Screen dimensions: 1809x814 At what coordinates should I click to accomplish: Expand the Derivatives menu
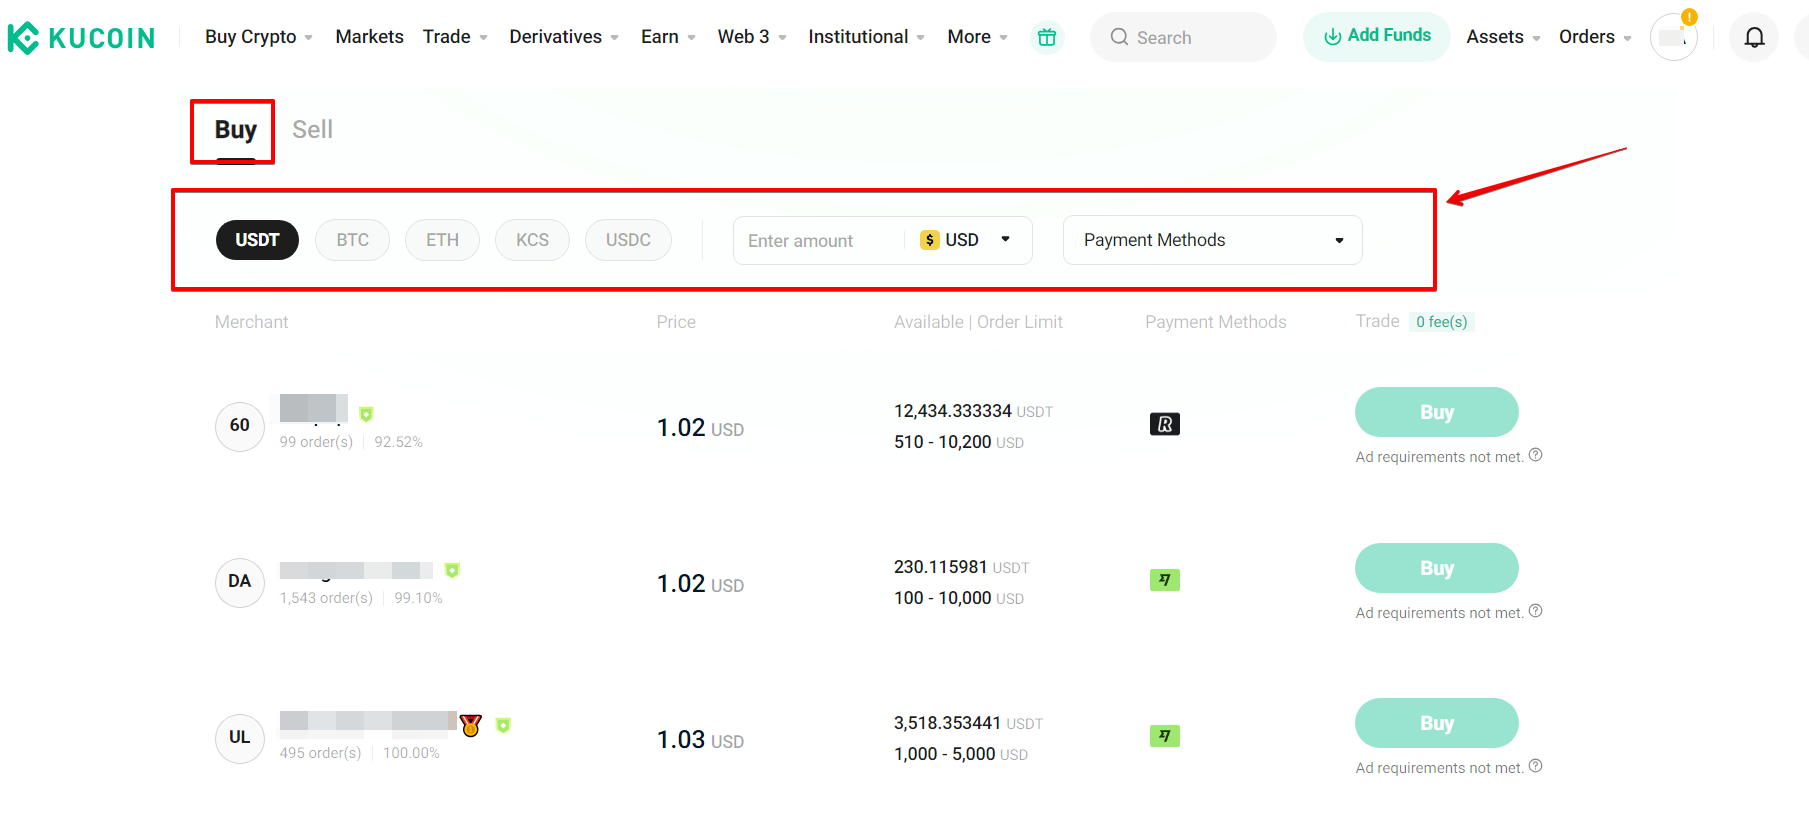pos(564,37)
